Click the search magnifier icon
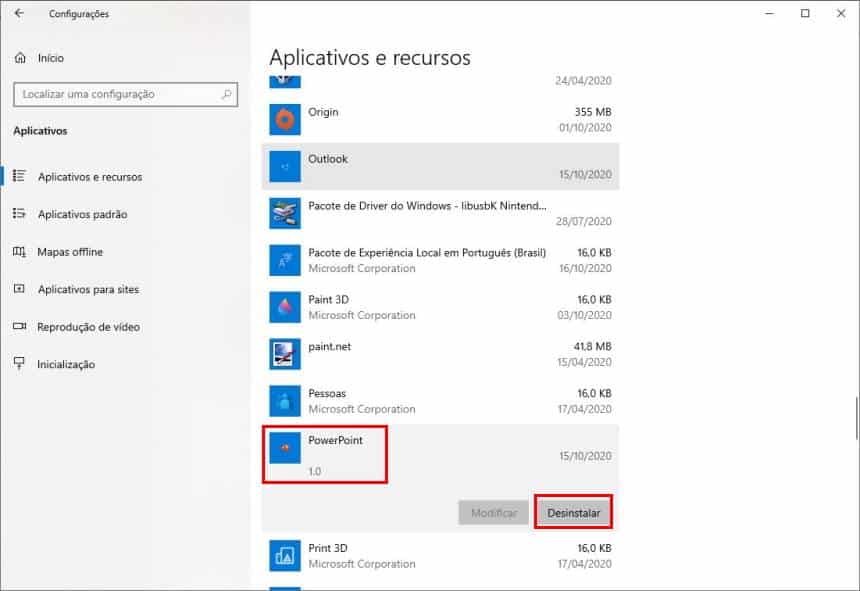The width and height of the screenshot is (860, 591). coord(227,94)
